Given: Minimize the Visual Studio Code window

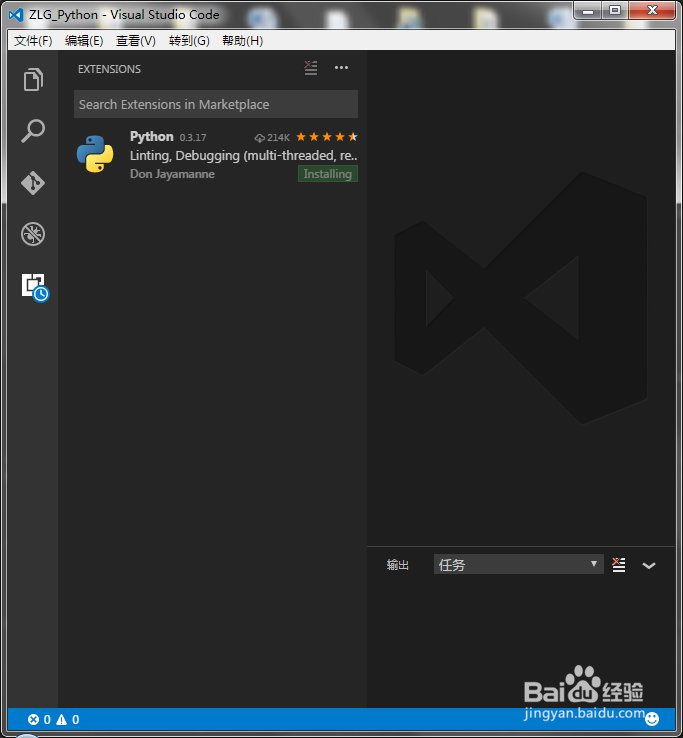Looking at the screenshot, I should pyautogui.click(x=588, y=10).
